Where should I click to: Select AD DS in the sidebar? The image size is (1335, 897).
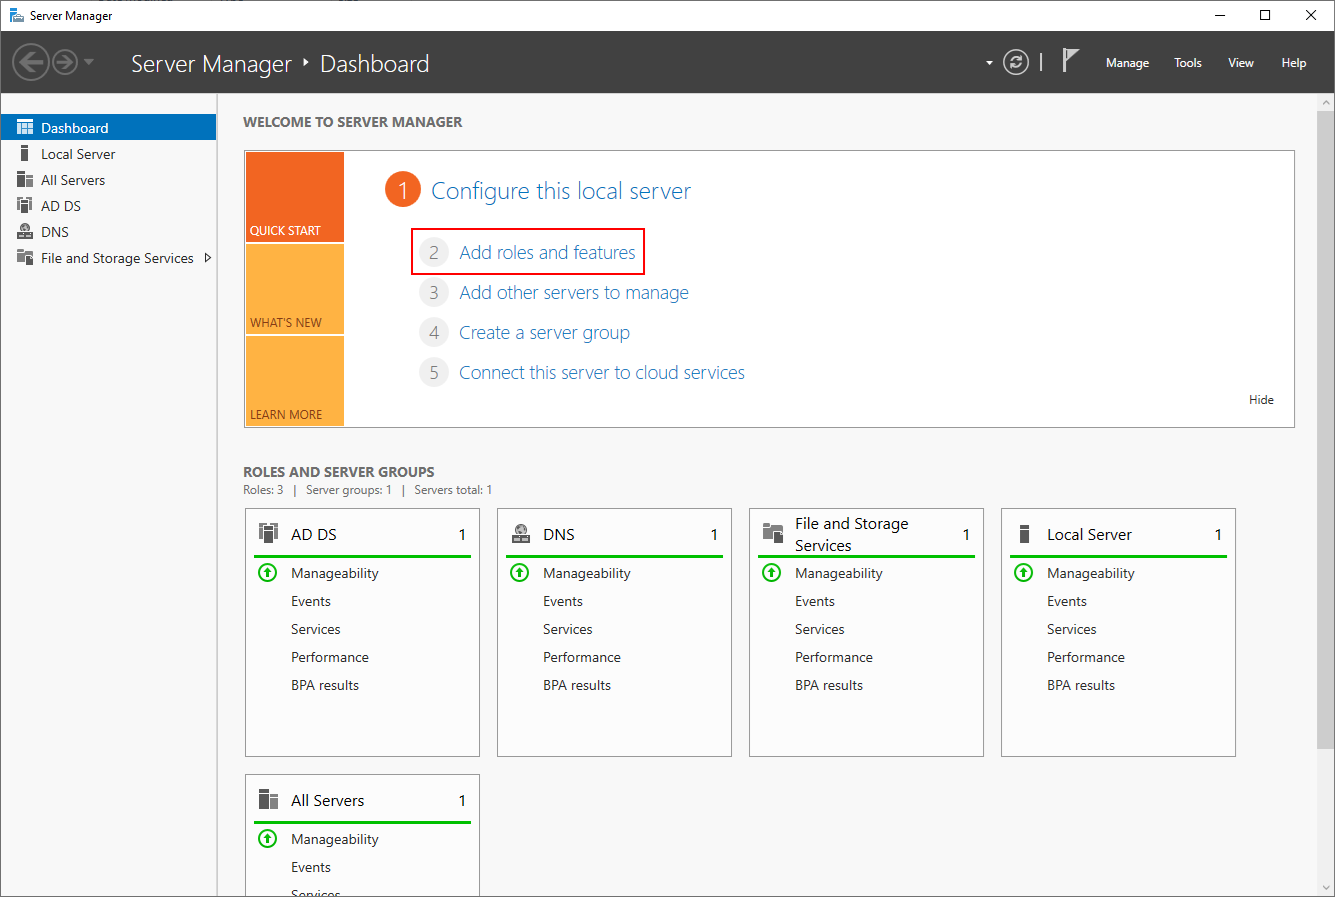coord(108,206)
